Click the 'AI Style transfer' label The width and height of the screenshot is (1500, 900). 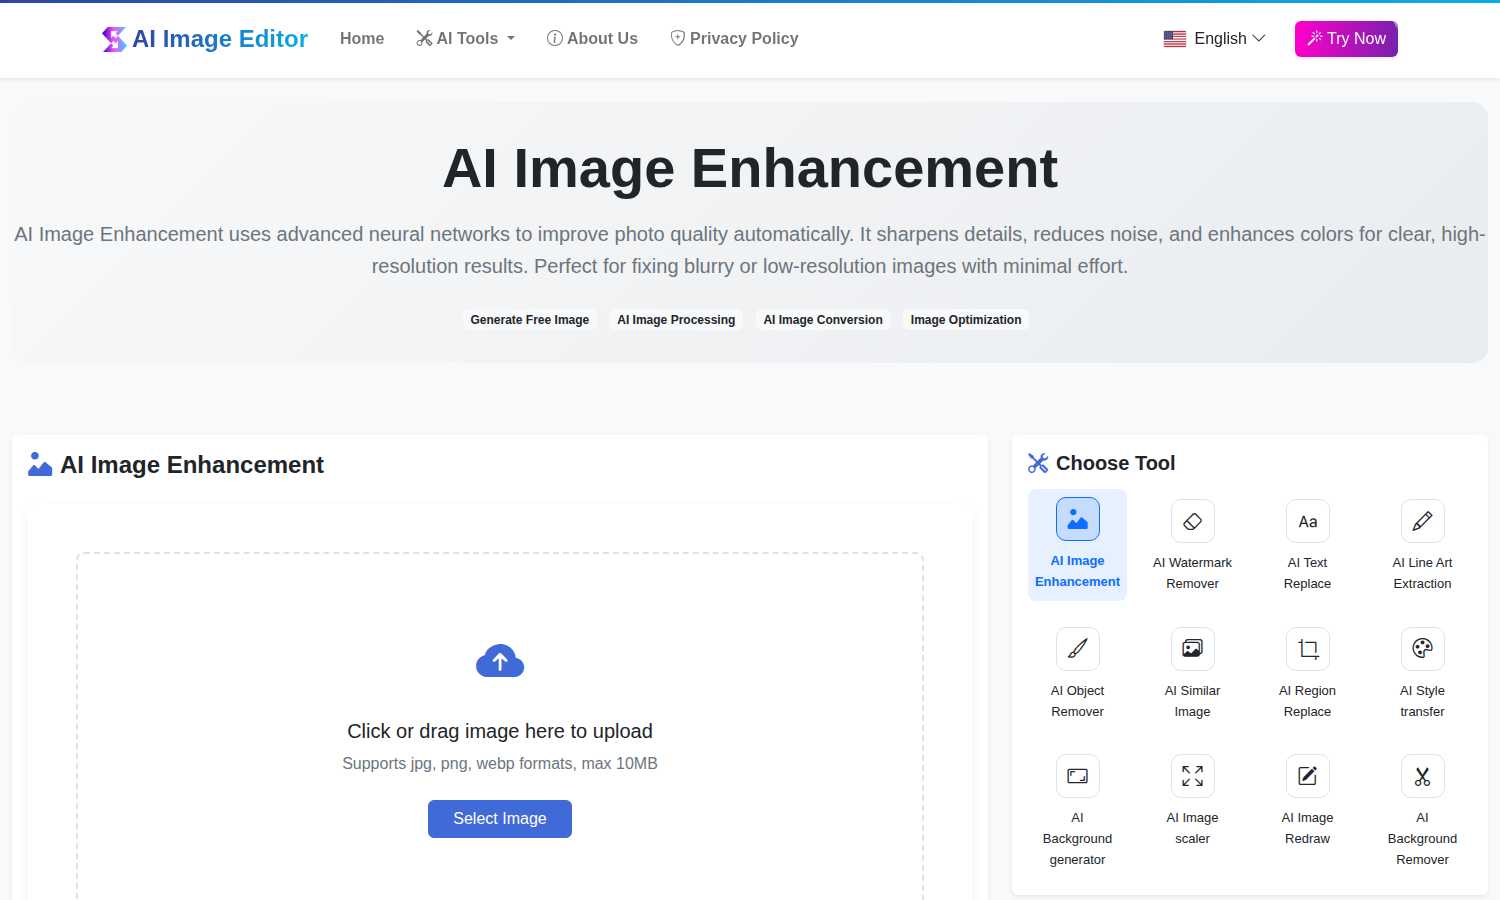pos(1422,701)
